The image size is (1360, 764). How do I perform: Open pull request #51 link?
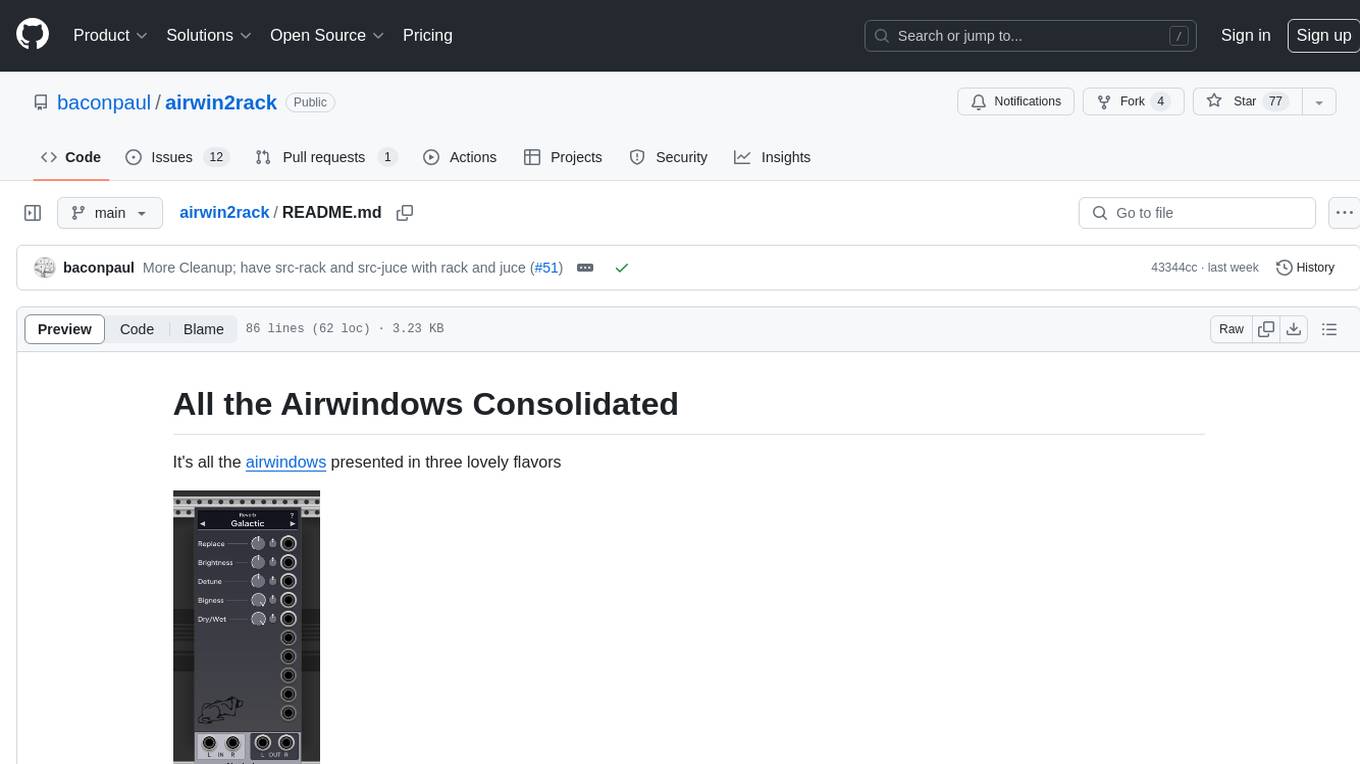click(546, 268)
